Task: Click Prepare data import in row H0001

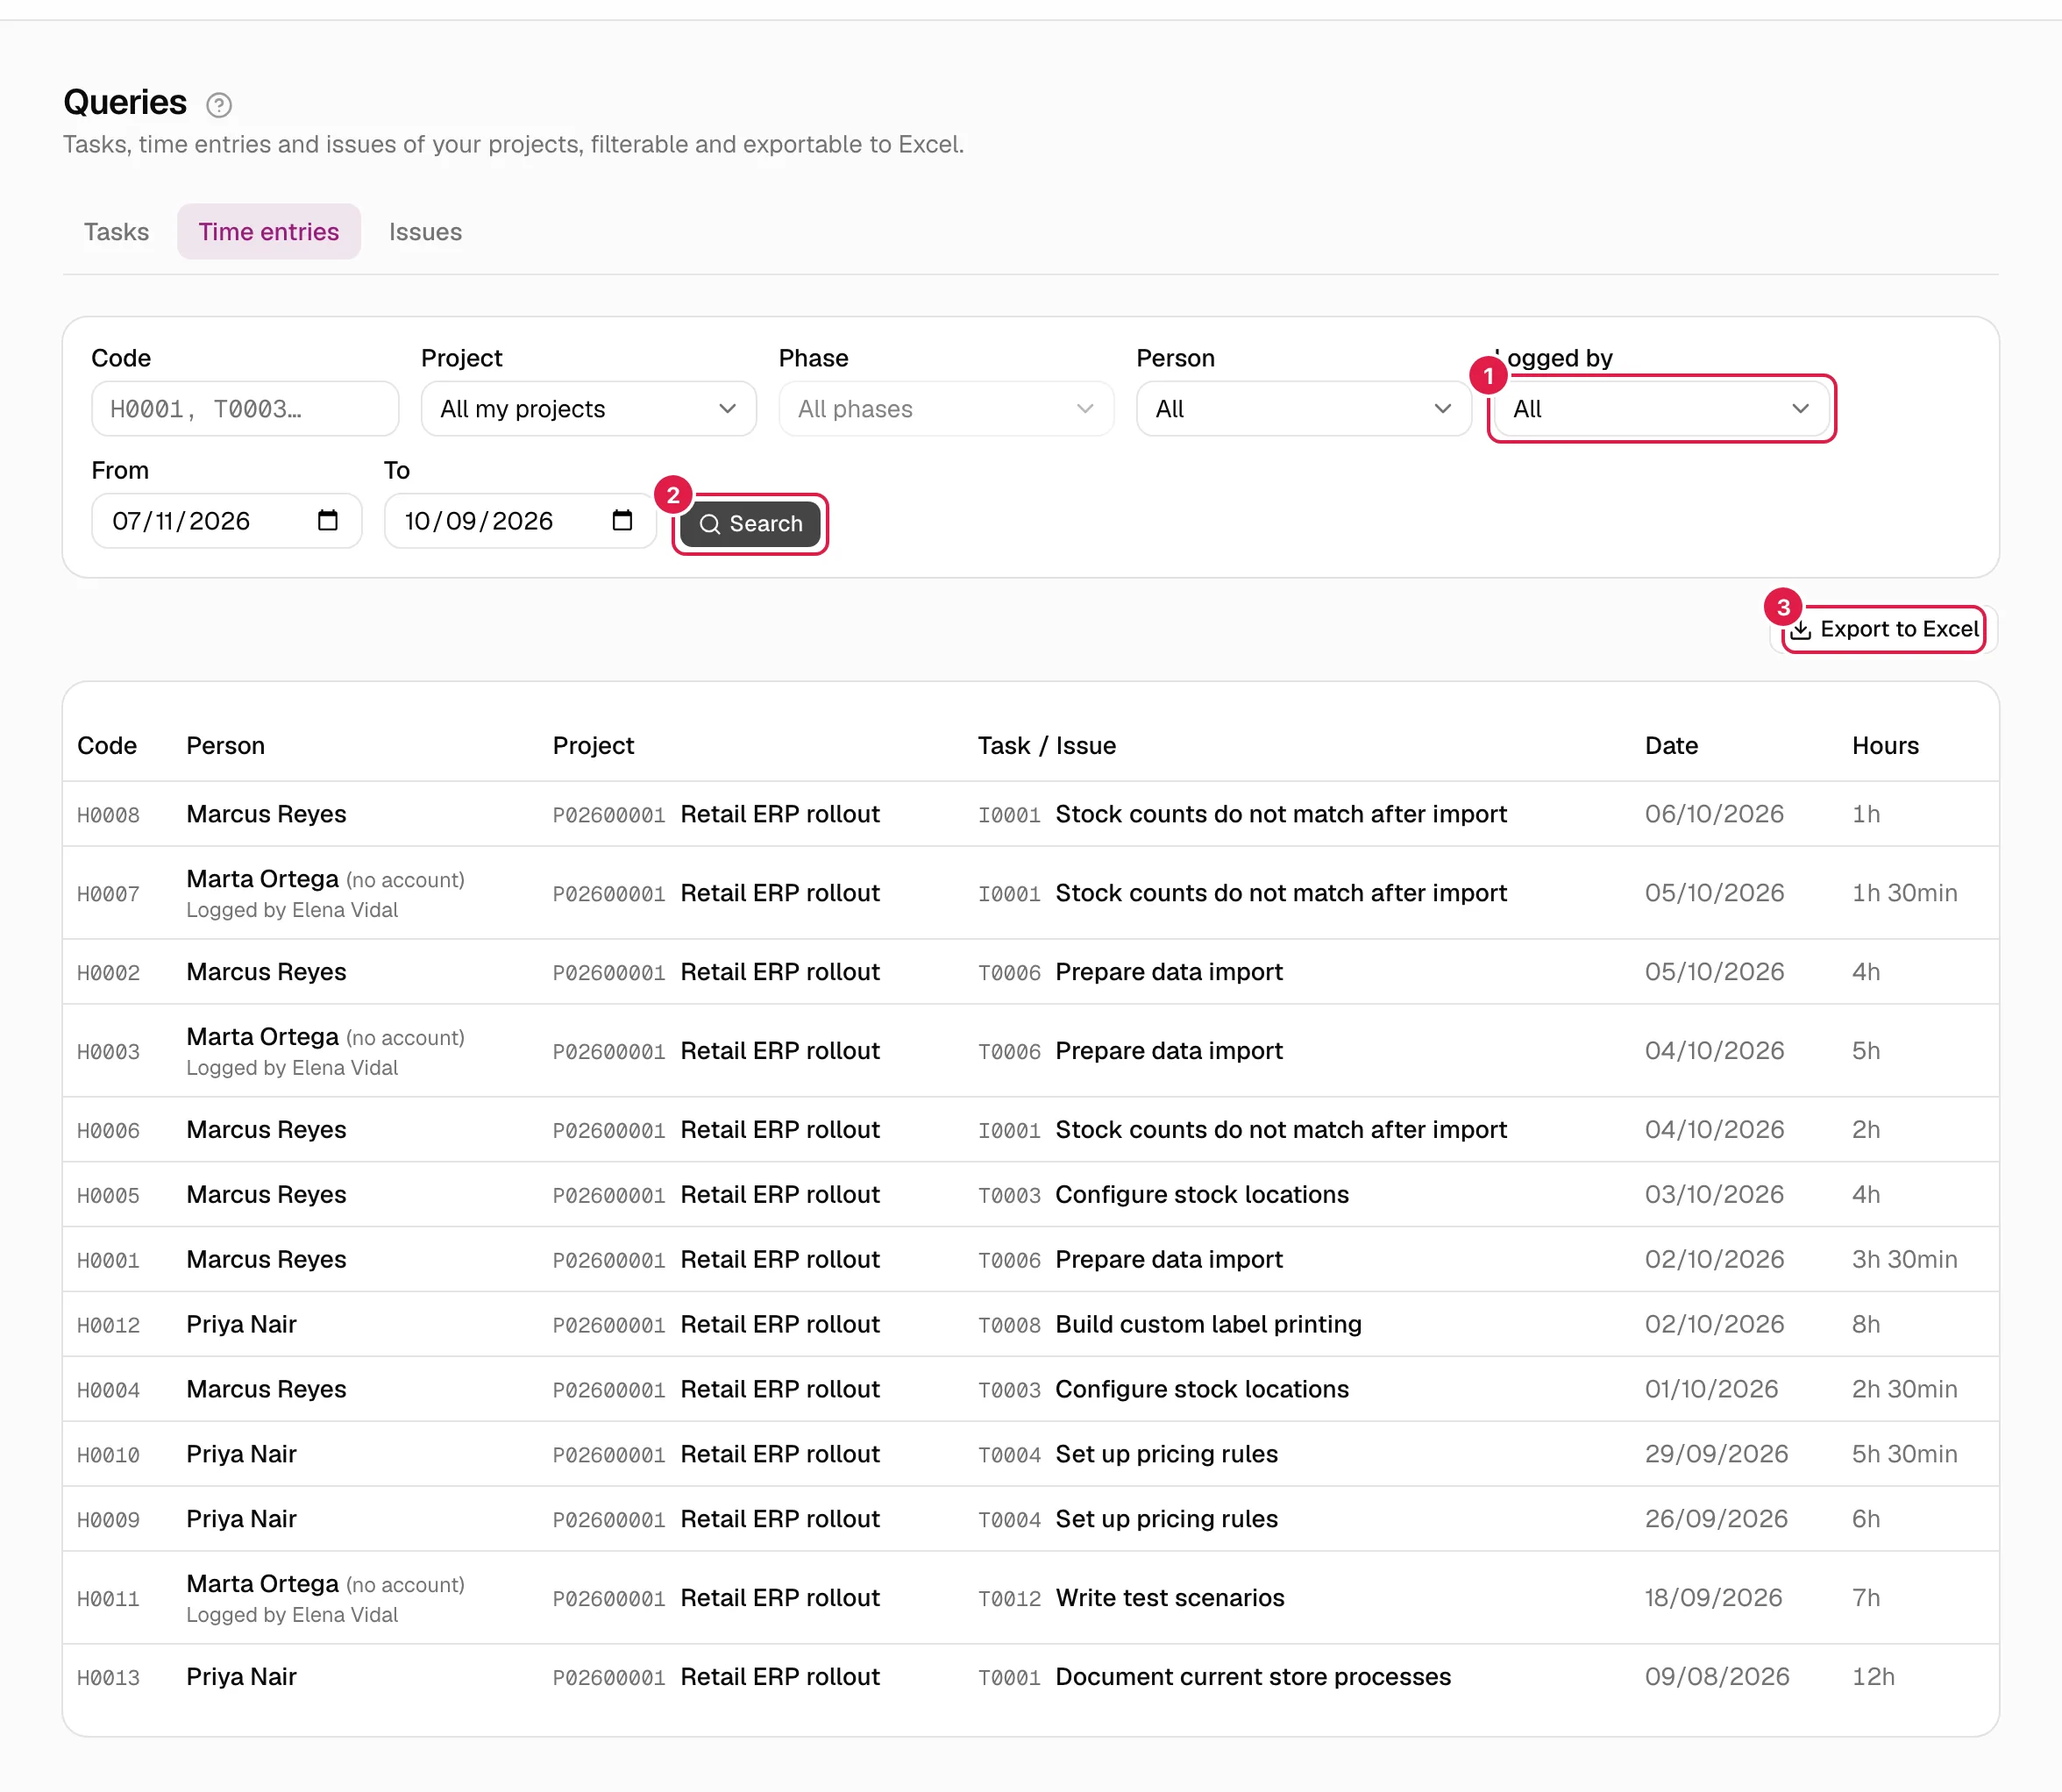Action: tap(1169, 1260)
